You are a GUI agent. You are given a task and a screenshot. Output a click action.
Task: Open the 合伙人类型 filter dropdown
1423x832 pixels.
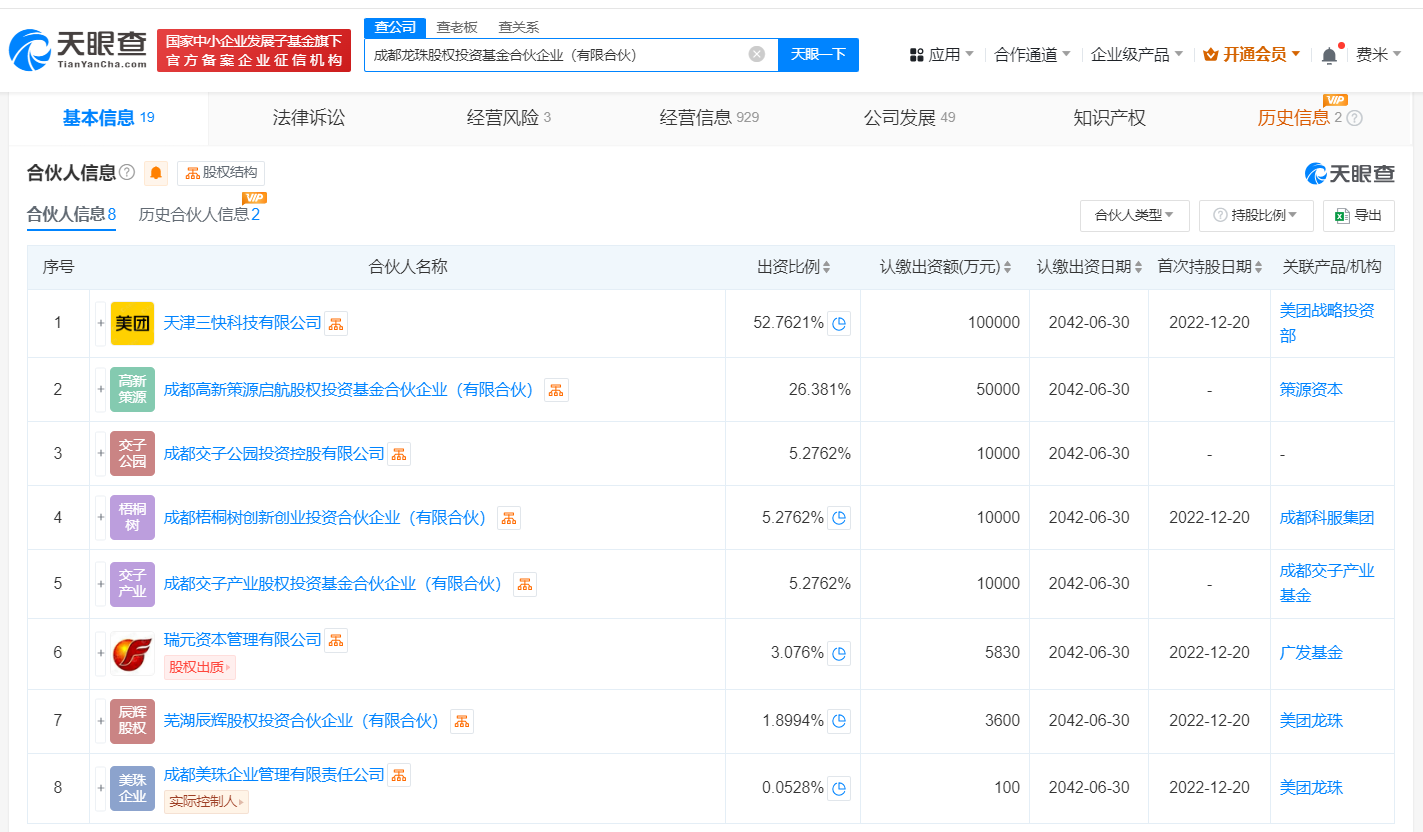(1134, 215)
